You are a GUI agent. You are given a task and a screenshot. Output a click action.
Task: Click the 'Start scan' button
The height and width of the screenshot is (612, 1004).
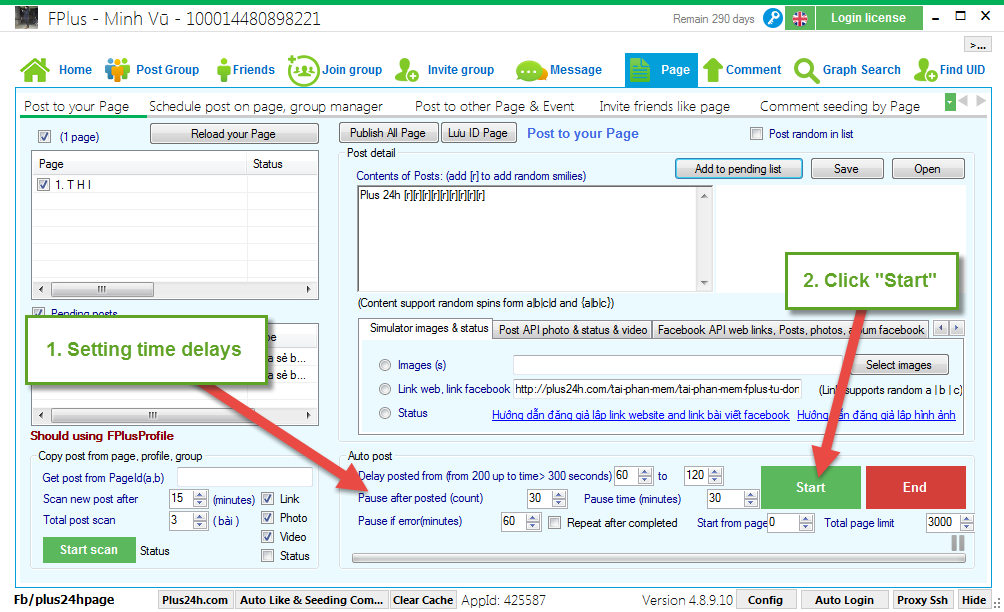(89, 550)
